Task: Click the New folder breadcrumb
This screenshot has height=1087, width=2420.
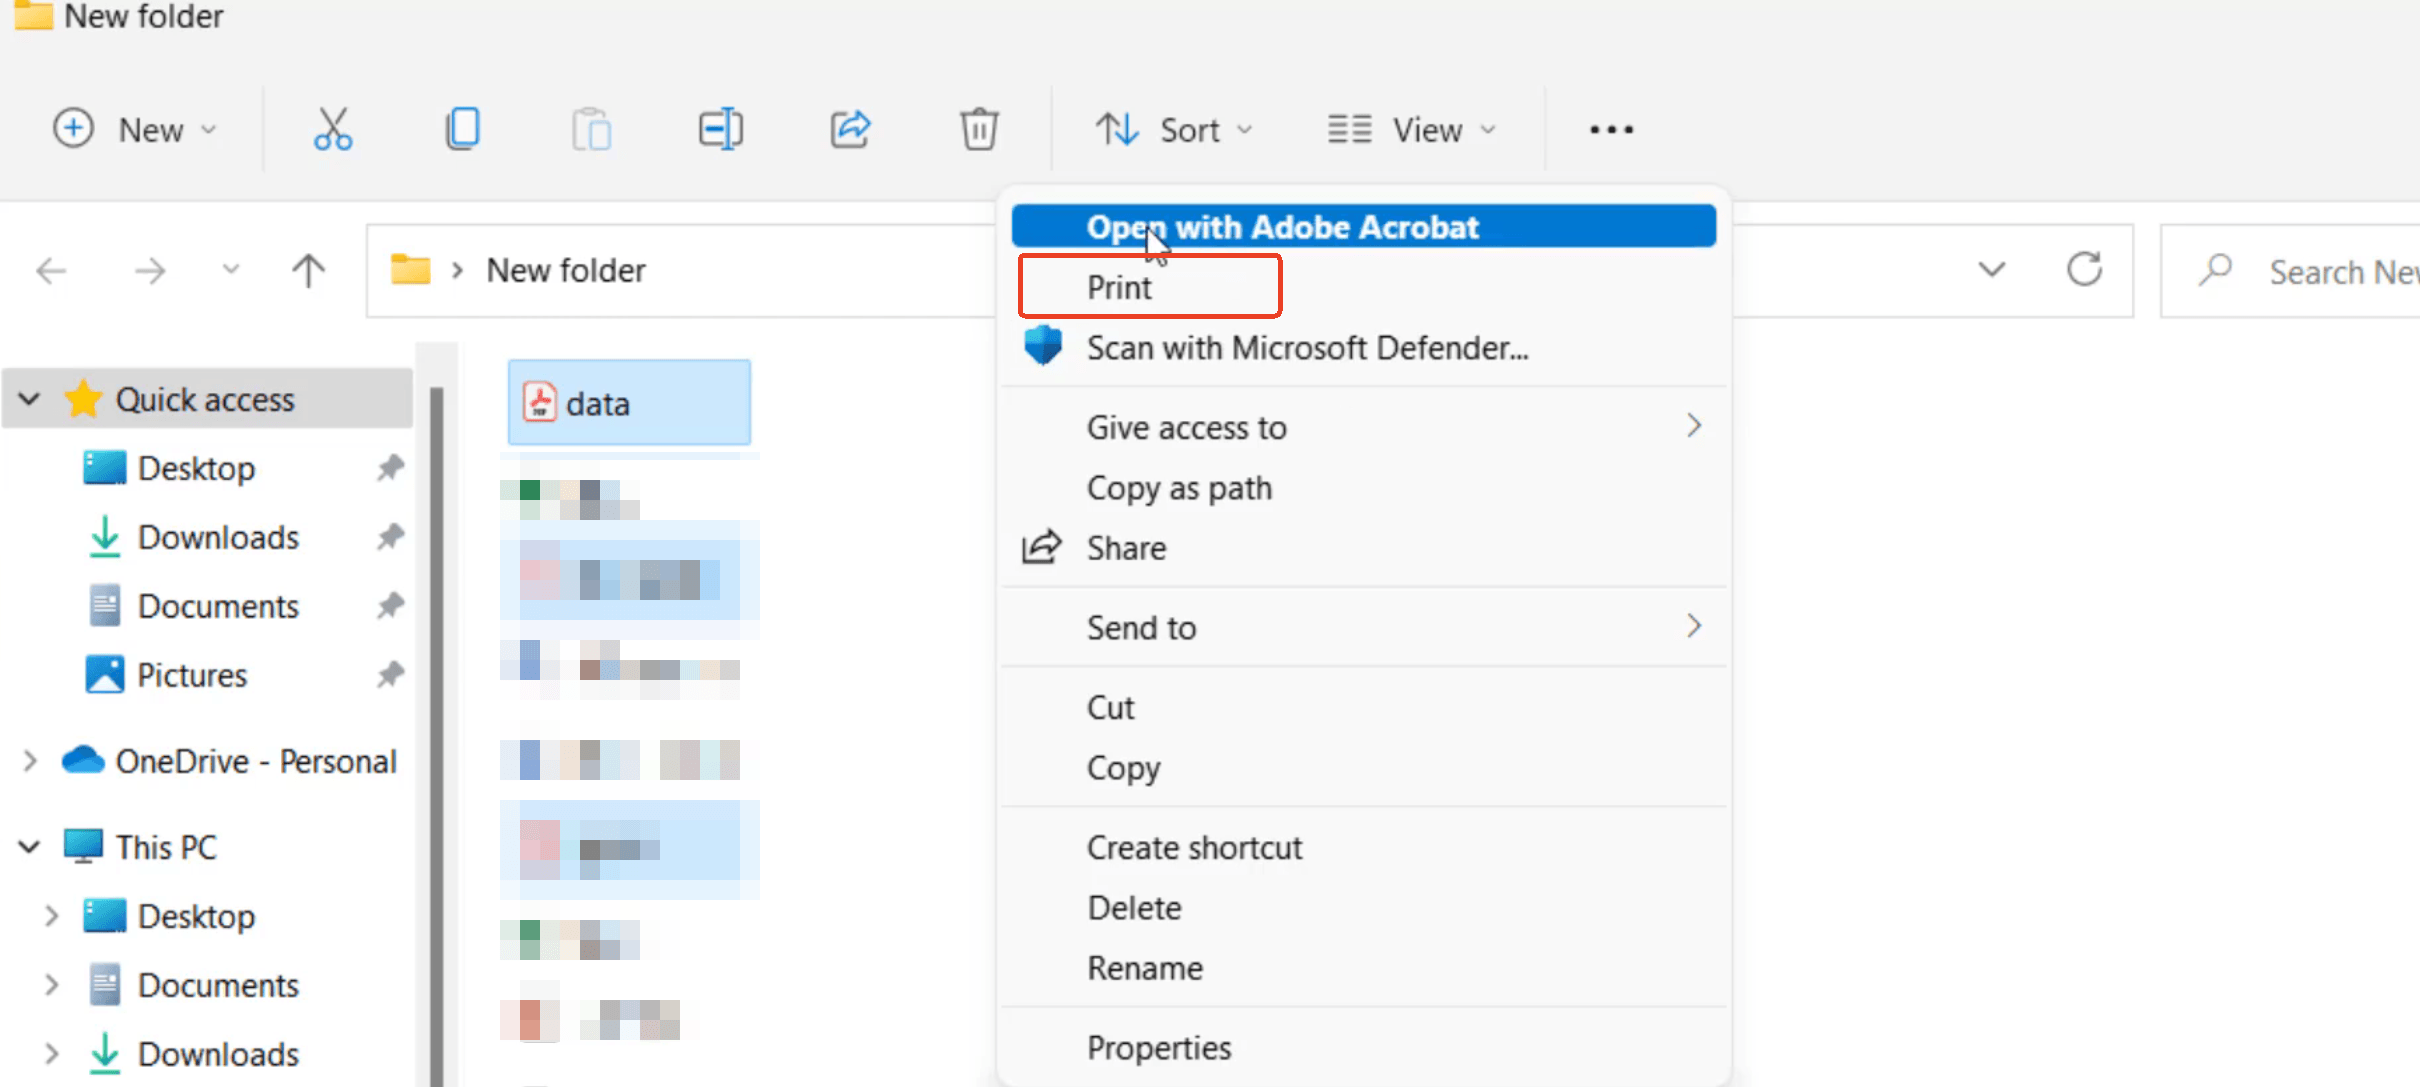Action: pos(566,270)
